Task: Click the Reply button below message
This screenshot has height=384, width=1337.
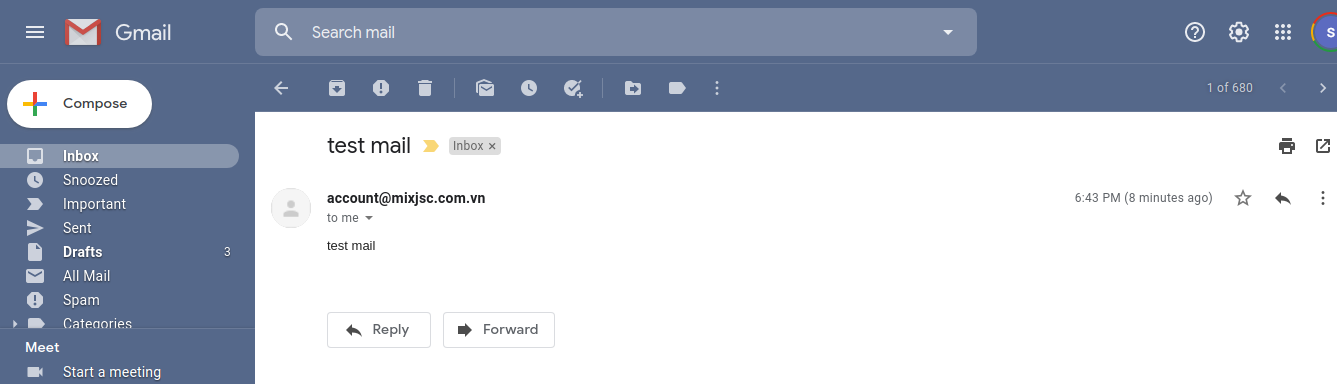Action: coord(379,330)
